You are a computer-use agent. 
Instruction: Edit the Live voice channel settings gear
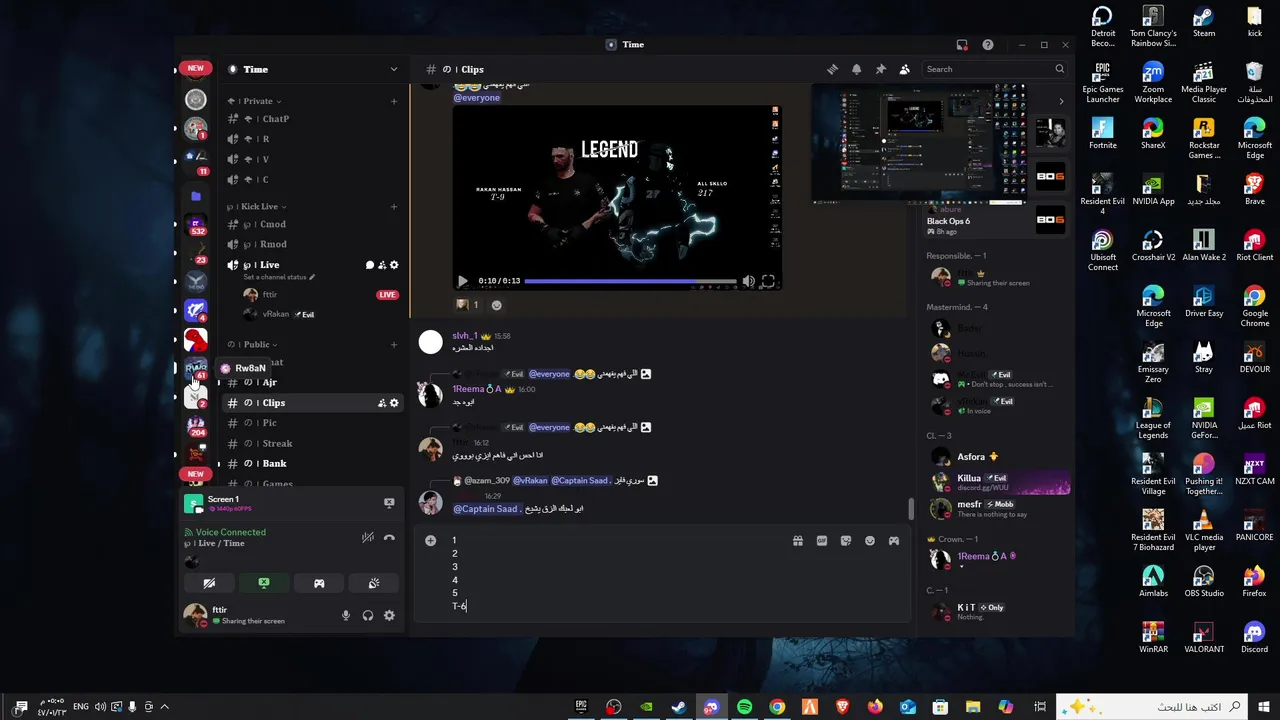tap(394, 265)
